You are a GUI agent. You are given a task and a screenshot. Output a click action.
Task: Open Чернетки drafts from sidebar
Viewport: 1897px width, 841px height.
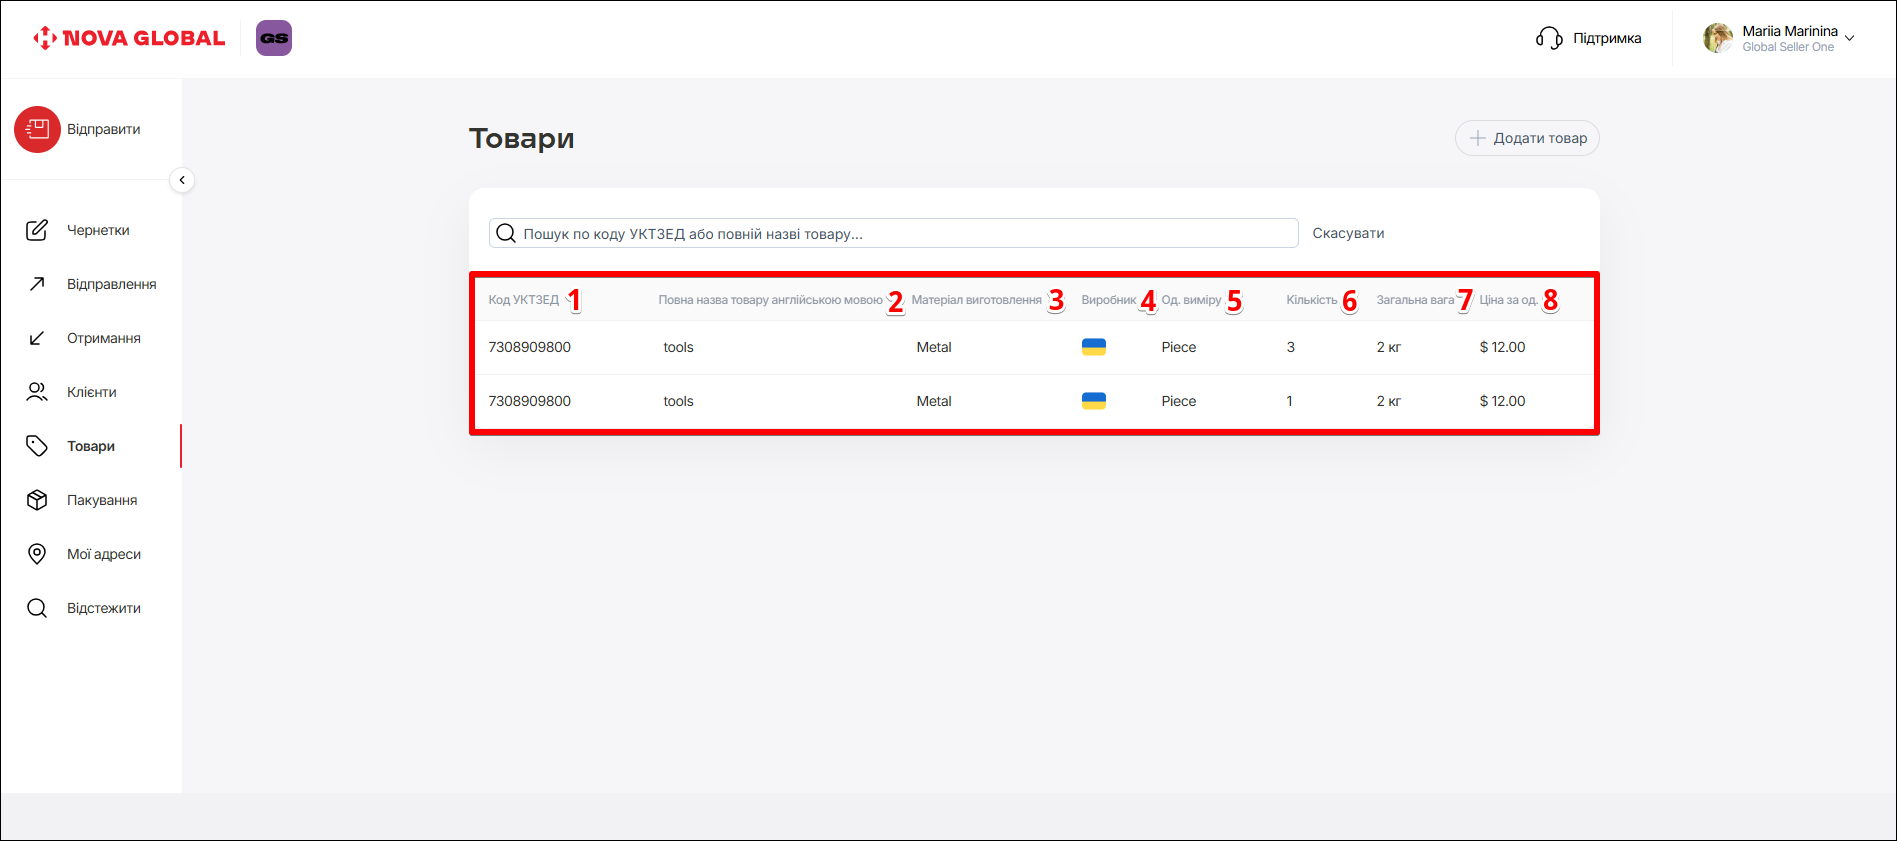point(97,230)
